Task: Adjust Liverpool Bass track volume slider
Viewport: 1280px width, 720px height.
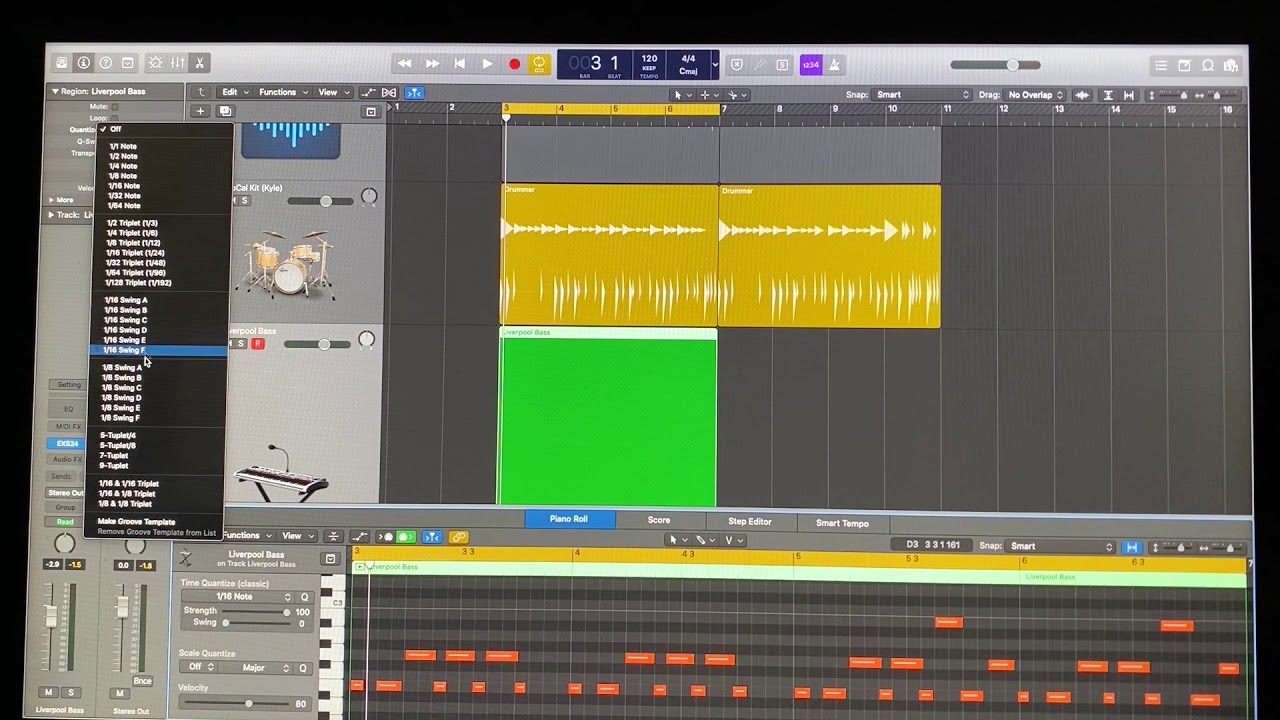Action: click(x=317, y=344)
